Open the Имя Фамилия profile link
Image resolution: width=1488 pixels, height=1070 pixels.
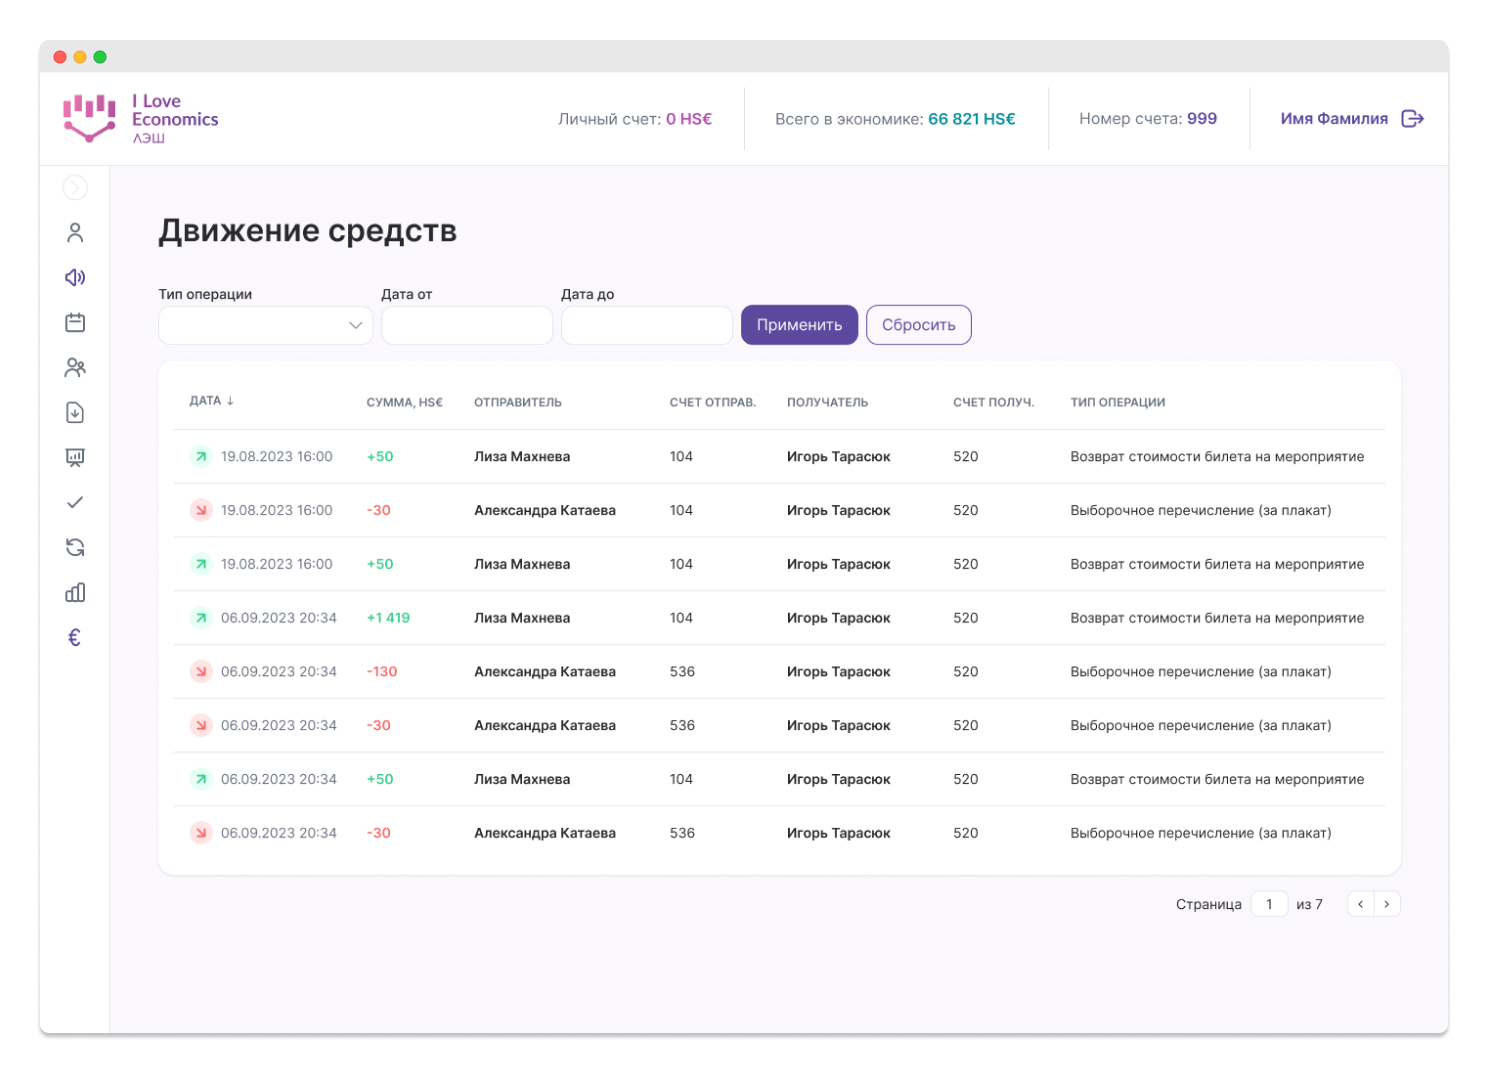pos(1334,119)
